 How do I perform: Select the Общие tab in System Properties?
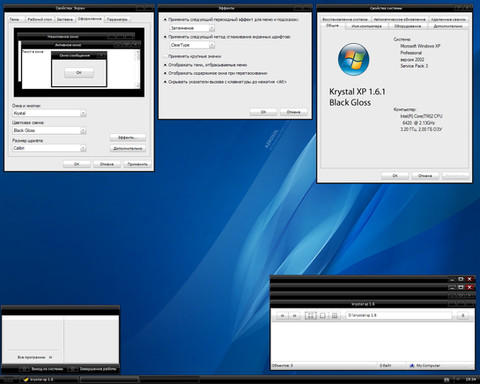coord(332,25)
